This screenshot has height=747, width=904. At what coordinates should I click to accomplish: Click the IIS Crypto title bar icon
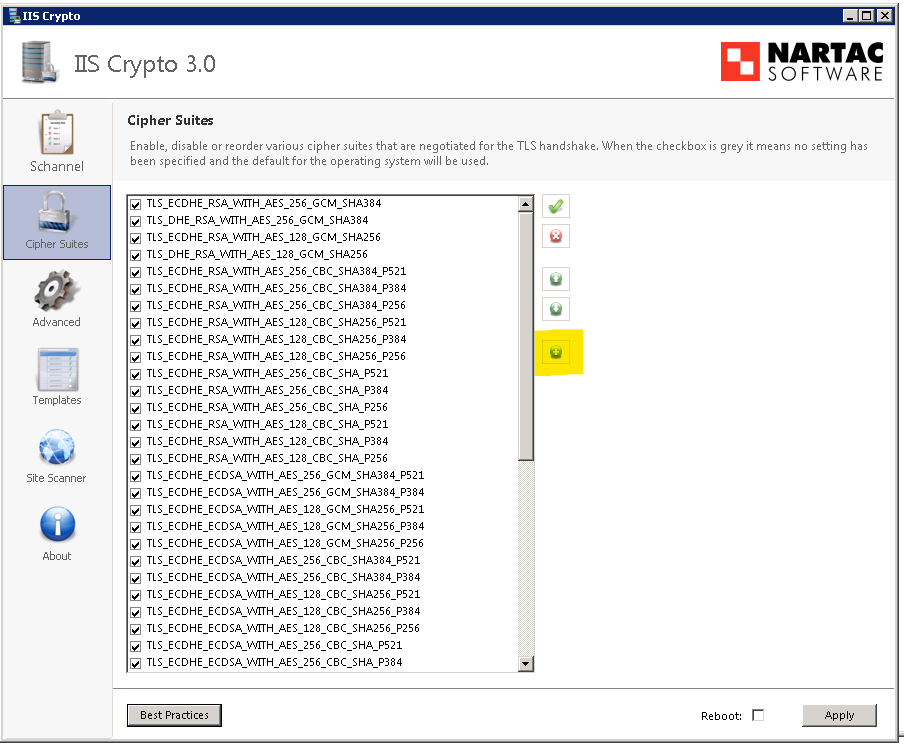14,16
